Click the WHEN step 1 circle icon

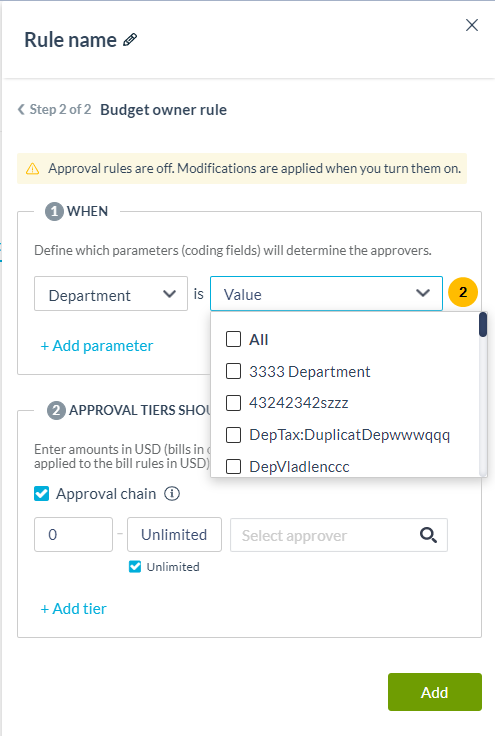(x=54, y=212)
